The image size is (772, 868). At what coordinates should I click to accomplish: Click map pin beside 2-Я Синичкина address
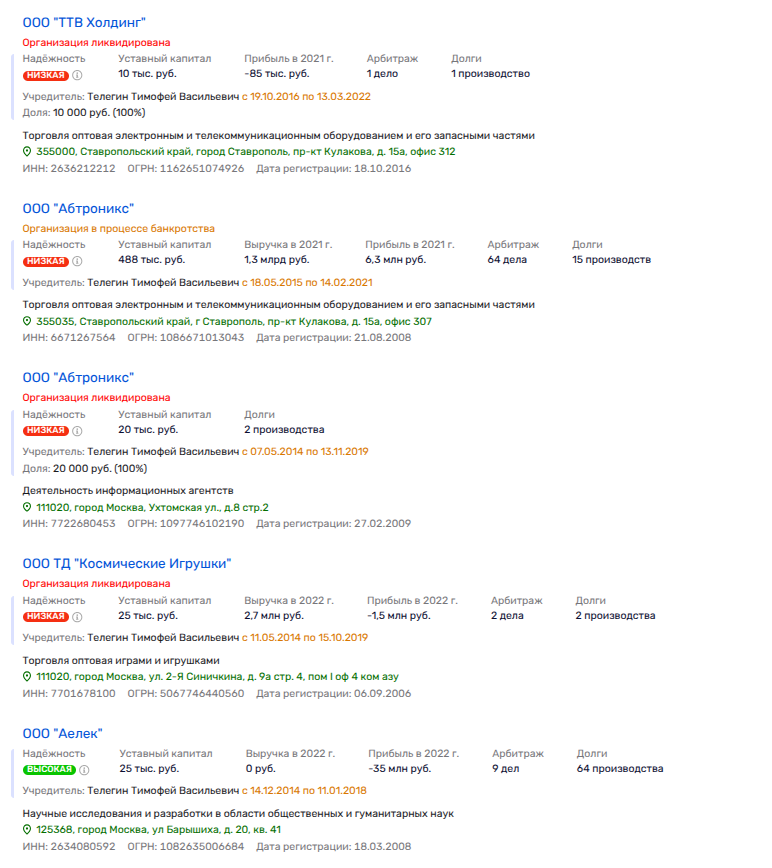click(x=28, y=678)
